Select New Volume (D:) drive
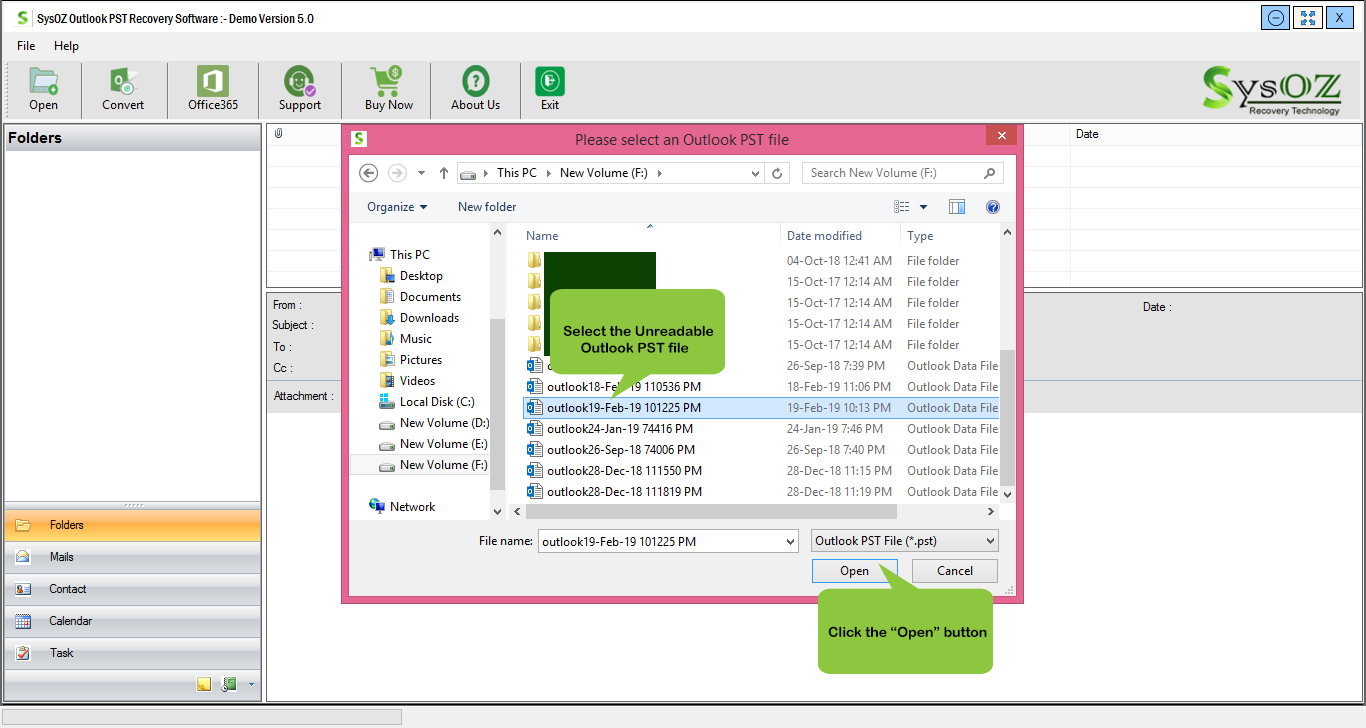 (x=434, y=423)
